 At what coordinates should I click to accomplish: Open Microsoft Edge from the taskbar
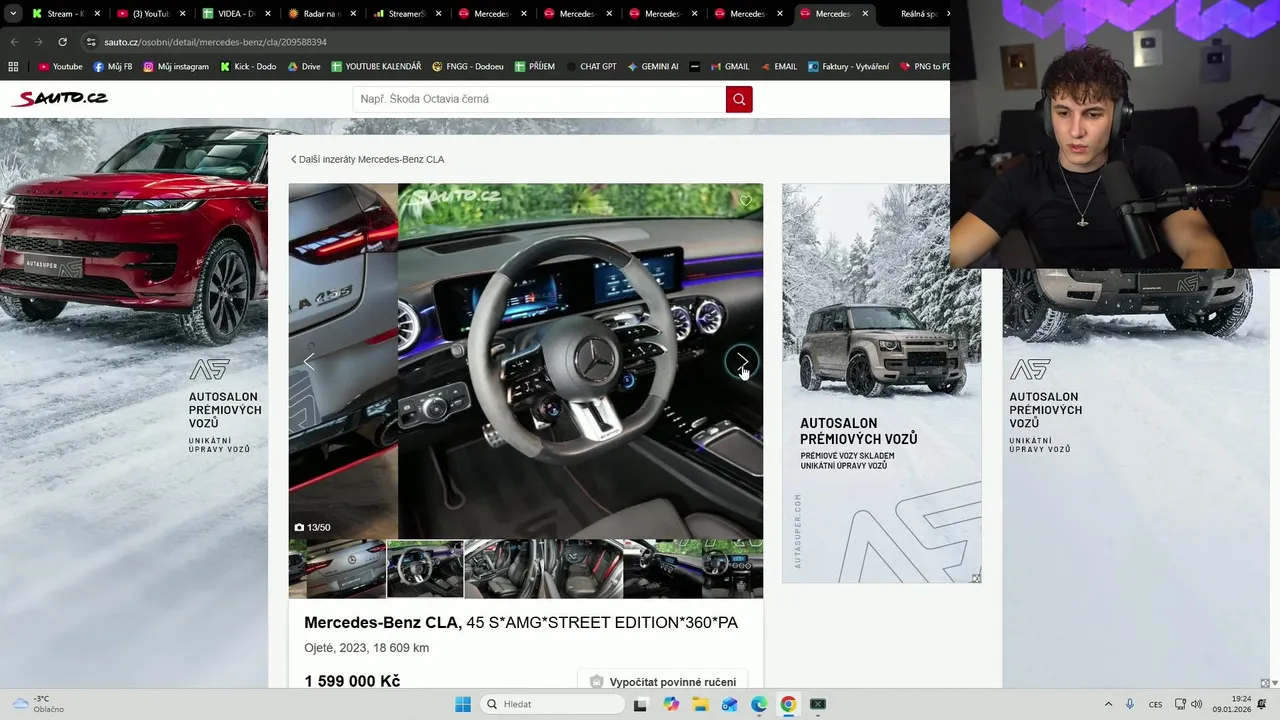coord(759,704)
